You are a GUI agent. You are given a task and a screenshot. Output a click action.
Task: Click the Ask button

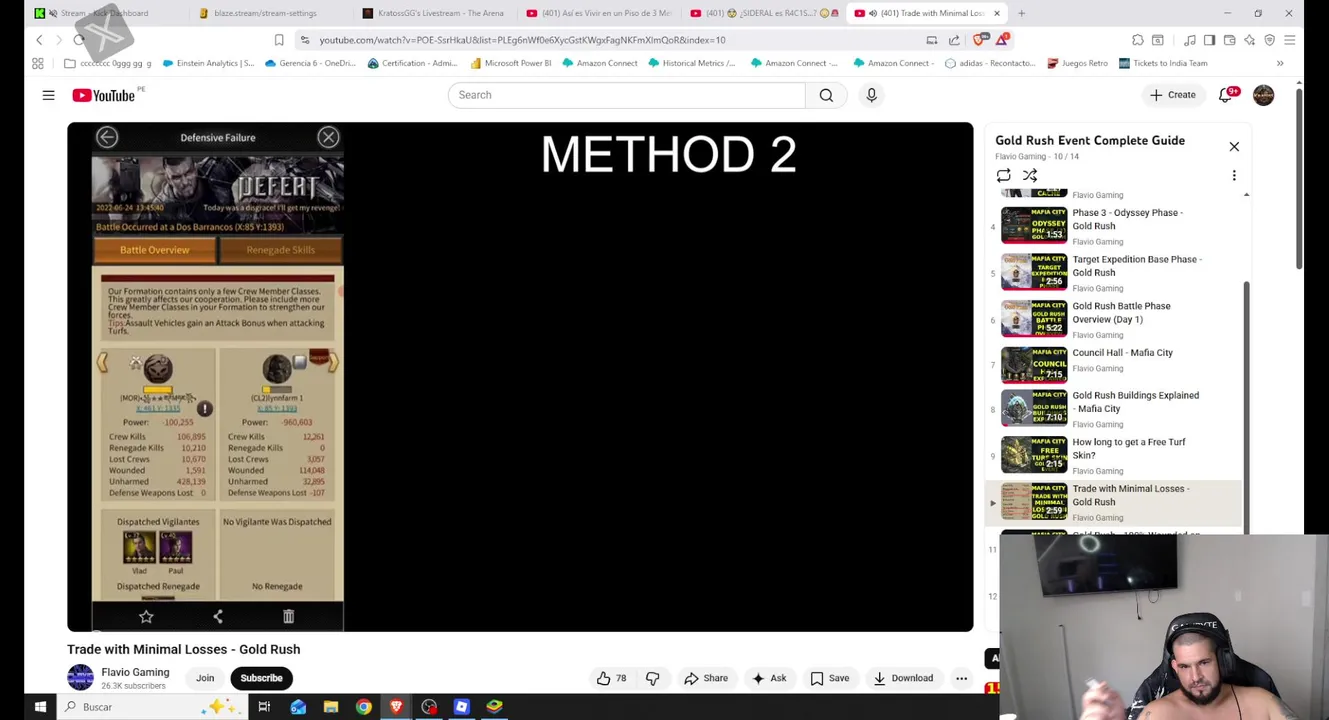(x=768, y=678)
